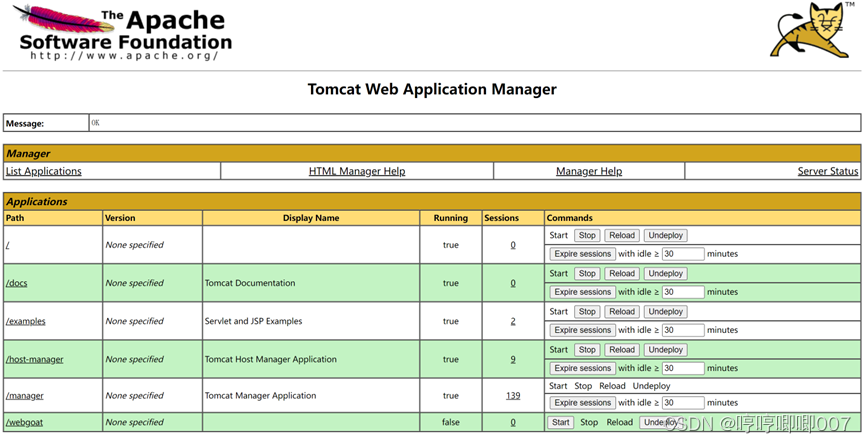The width and height of the screenshot is (866, 443).
Task: Edit idle minutes field for /host-manager
Action: pyautogui.click(x=683, y=368)
